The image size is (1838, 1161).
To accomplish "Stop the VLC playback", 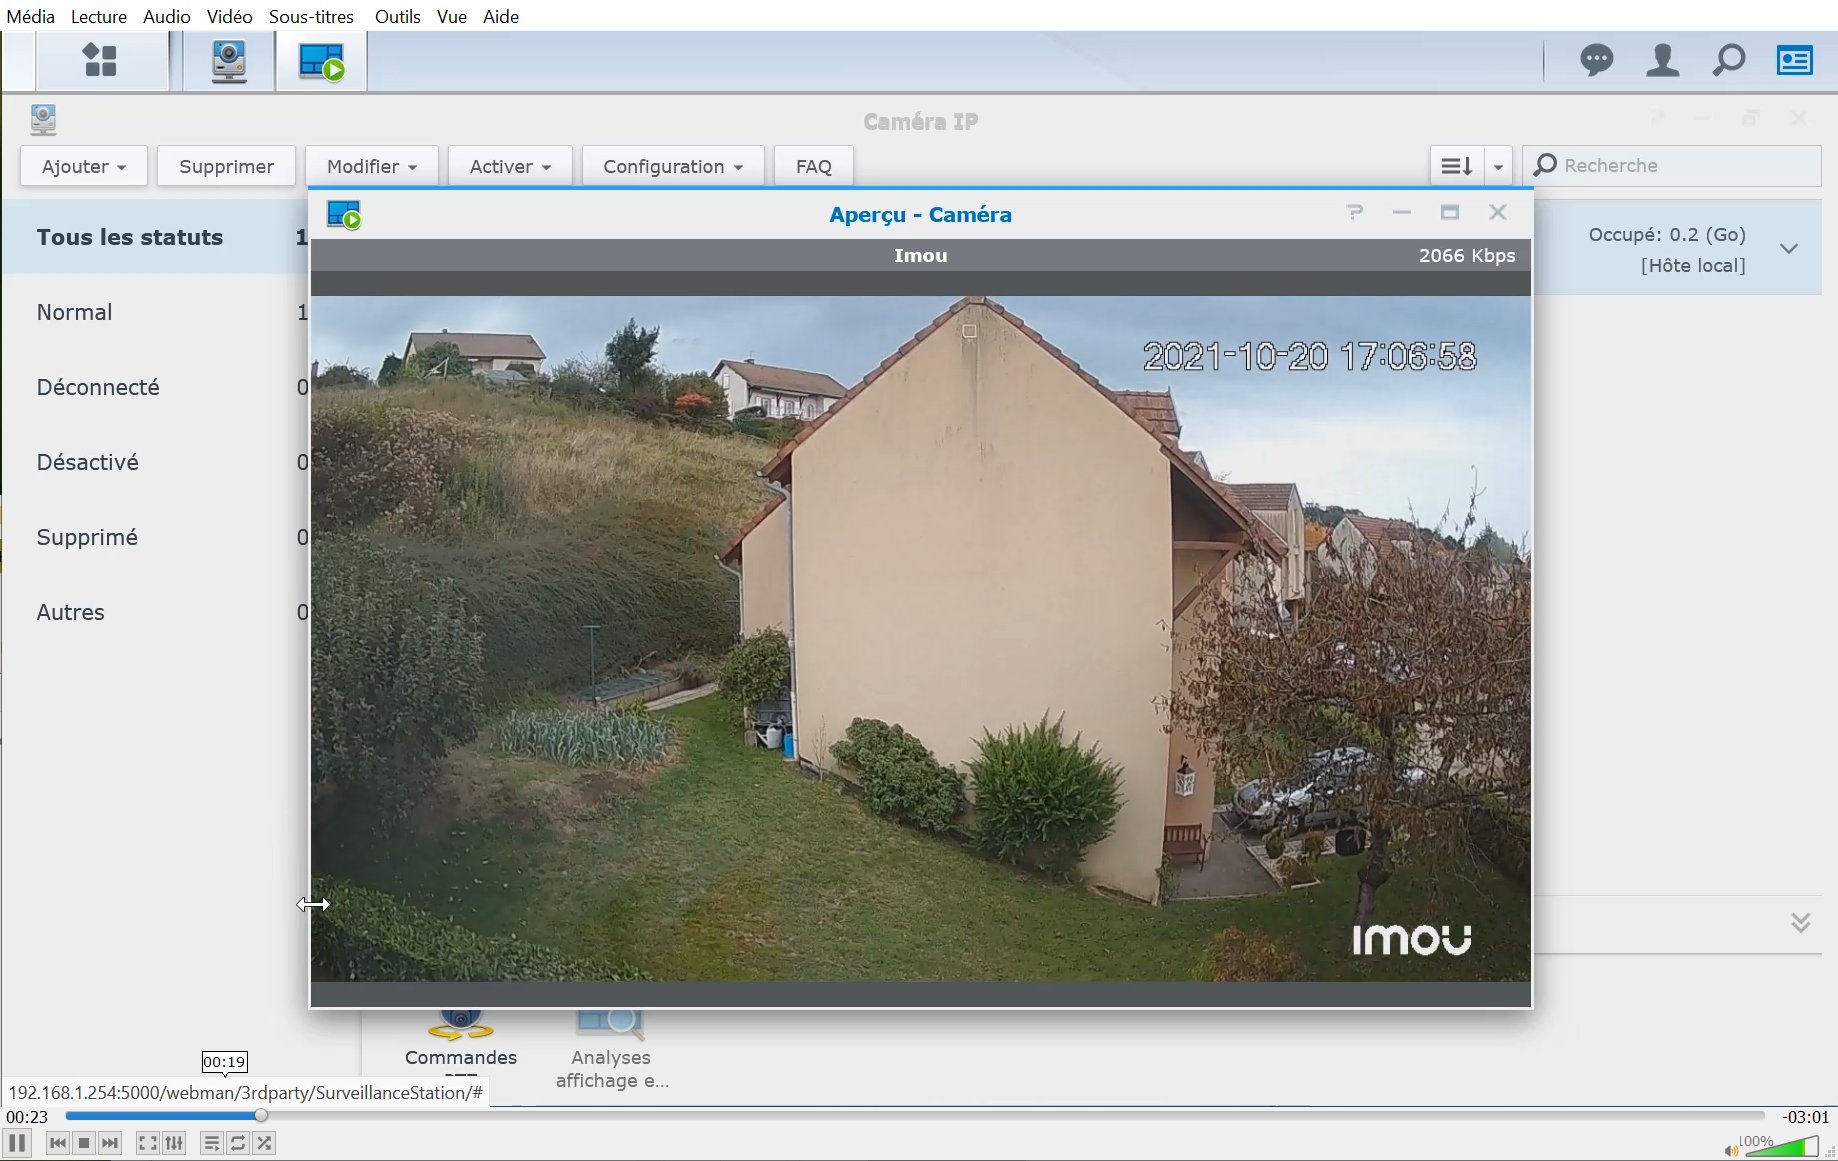I will [84, 1143].
